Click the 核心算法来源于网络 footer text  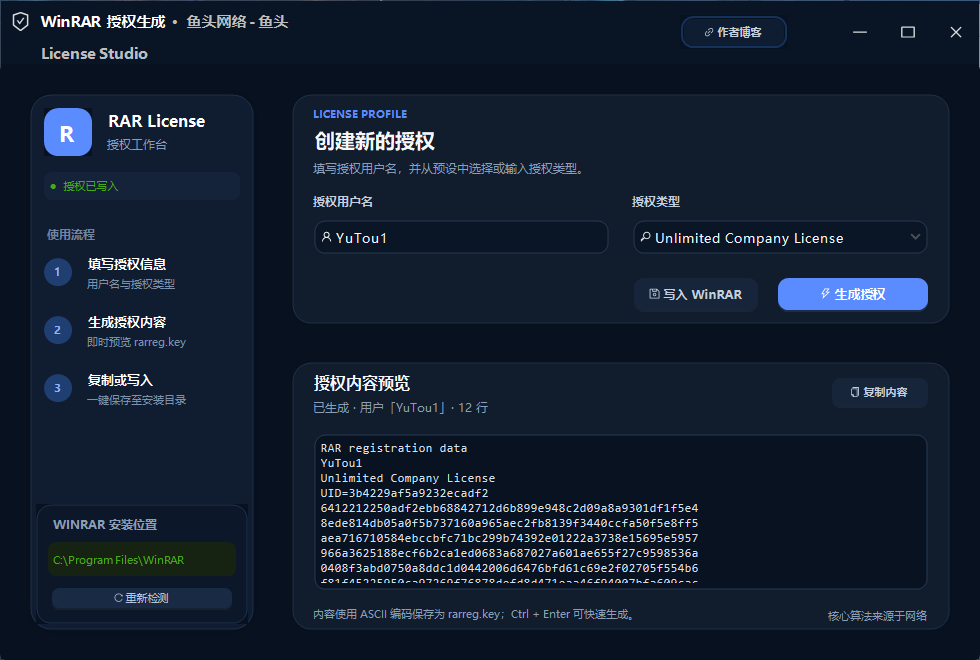[x=878, y=616]
